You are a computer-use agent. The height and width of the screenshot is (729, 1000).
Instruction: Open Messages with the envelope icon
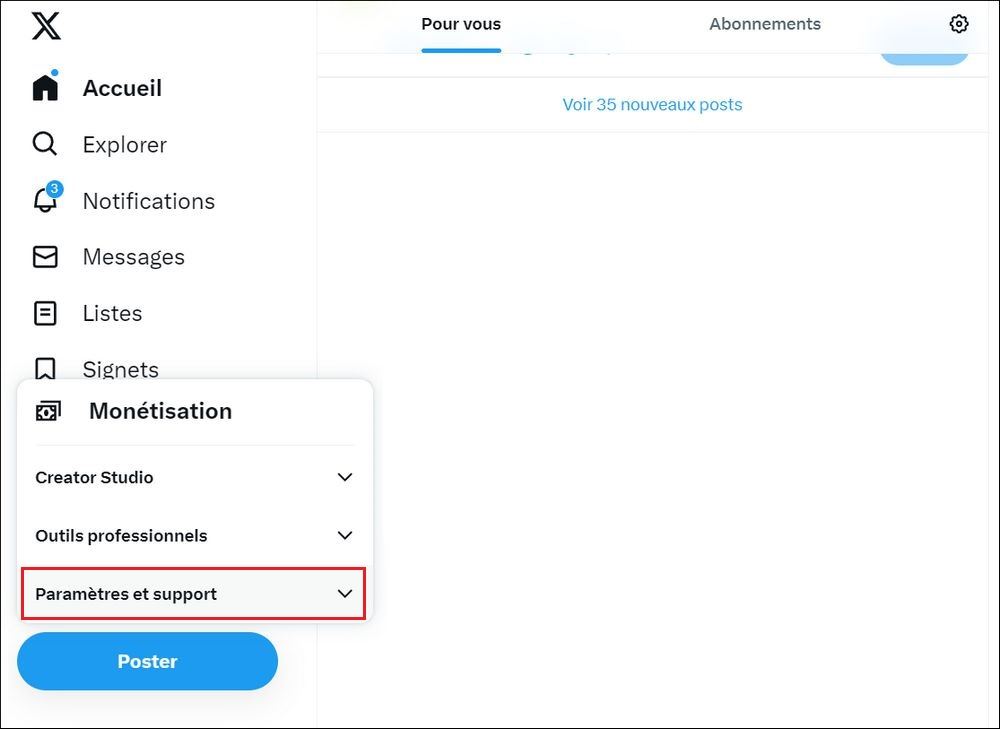pos(45,256)
